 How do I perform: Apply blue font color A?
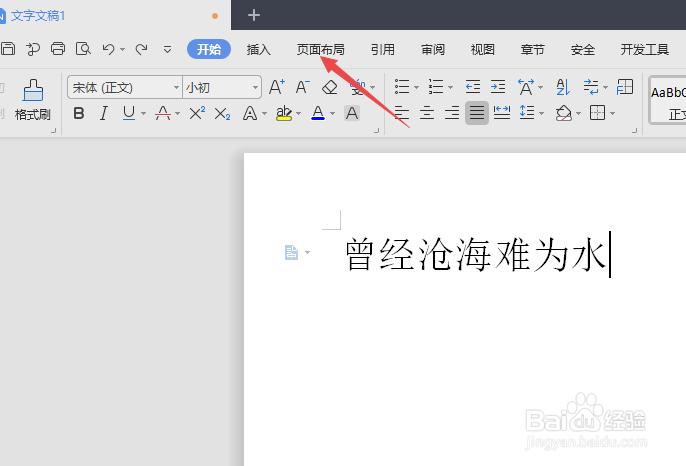[318, 113]
